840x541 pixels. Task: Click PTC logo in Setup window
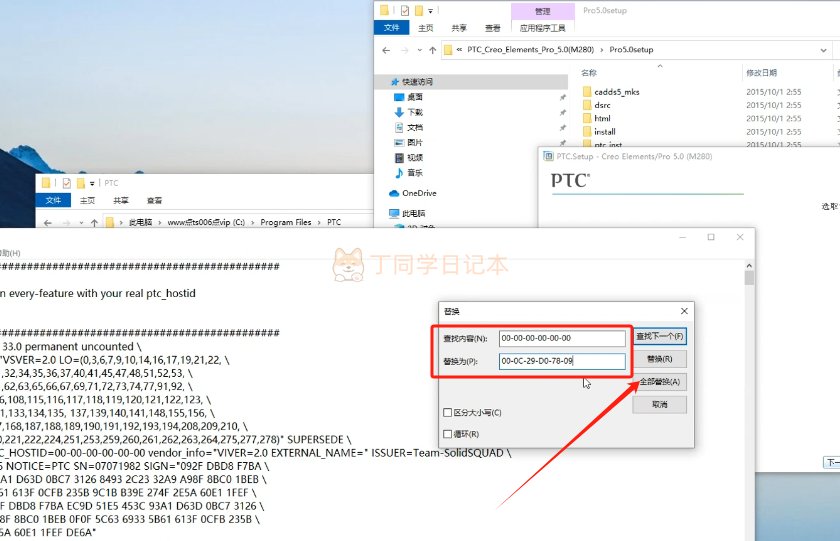pyautogui.click(x=570, y=181)
